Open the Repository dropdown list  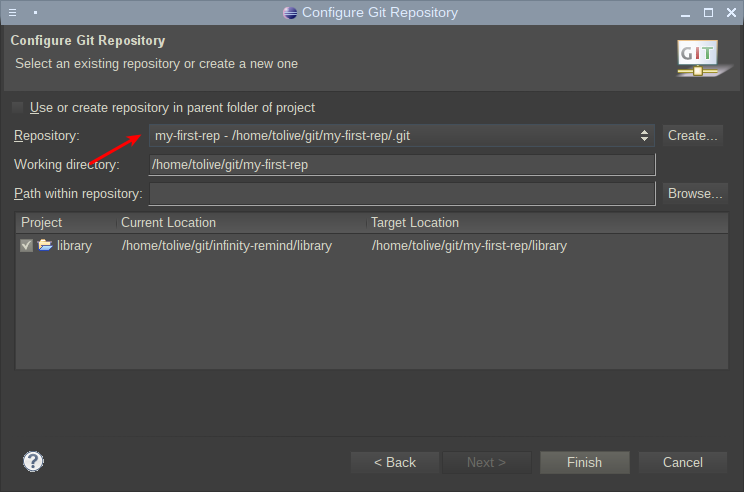pyautogui.click(x=401, y=136)
